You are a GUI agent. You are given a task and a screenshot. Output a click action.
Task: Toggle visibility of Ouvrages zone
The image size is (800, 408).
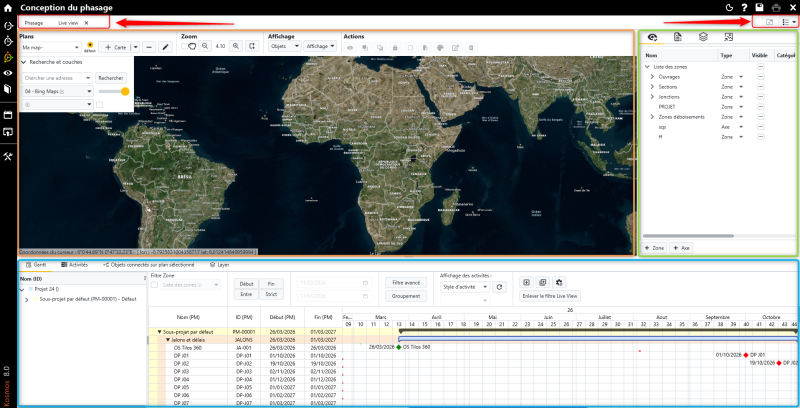point(760,76)
